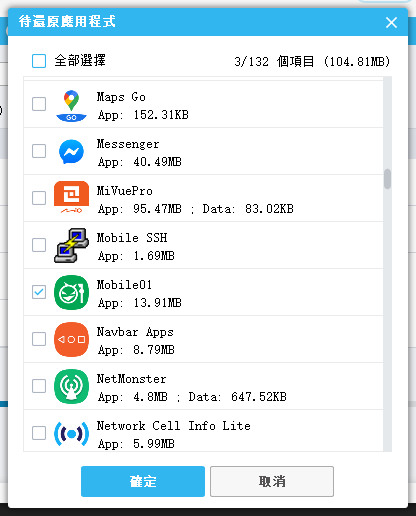Click the NetMonster app icon
Screen dimensions: 416x516
pos(71,386)
